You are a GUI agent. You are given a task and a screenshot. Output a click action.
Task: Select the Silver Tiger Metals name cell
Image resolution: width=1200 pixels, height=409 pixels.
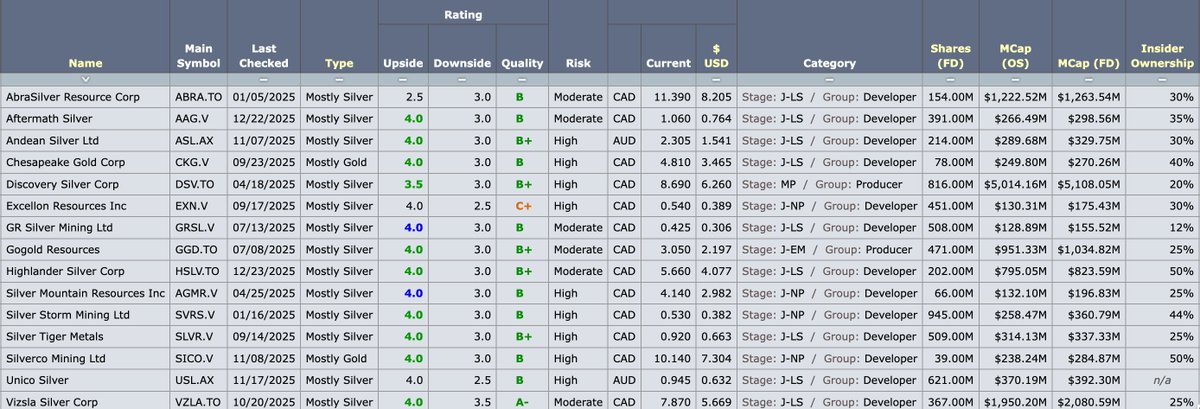85,335
